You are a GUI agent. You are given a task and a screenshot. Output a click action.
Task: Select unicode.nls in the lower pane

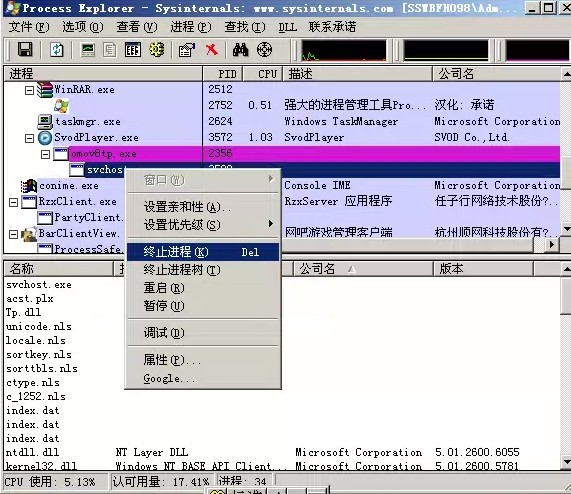pos(39,327)
